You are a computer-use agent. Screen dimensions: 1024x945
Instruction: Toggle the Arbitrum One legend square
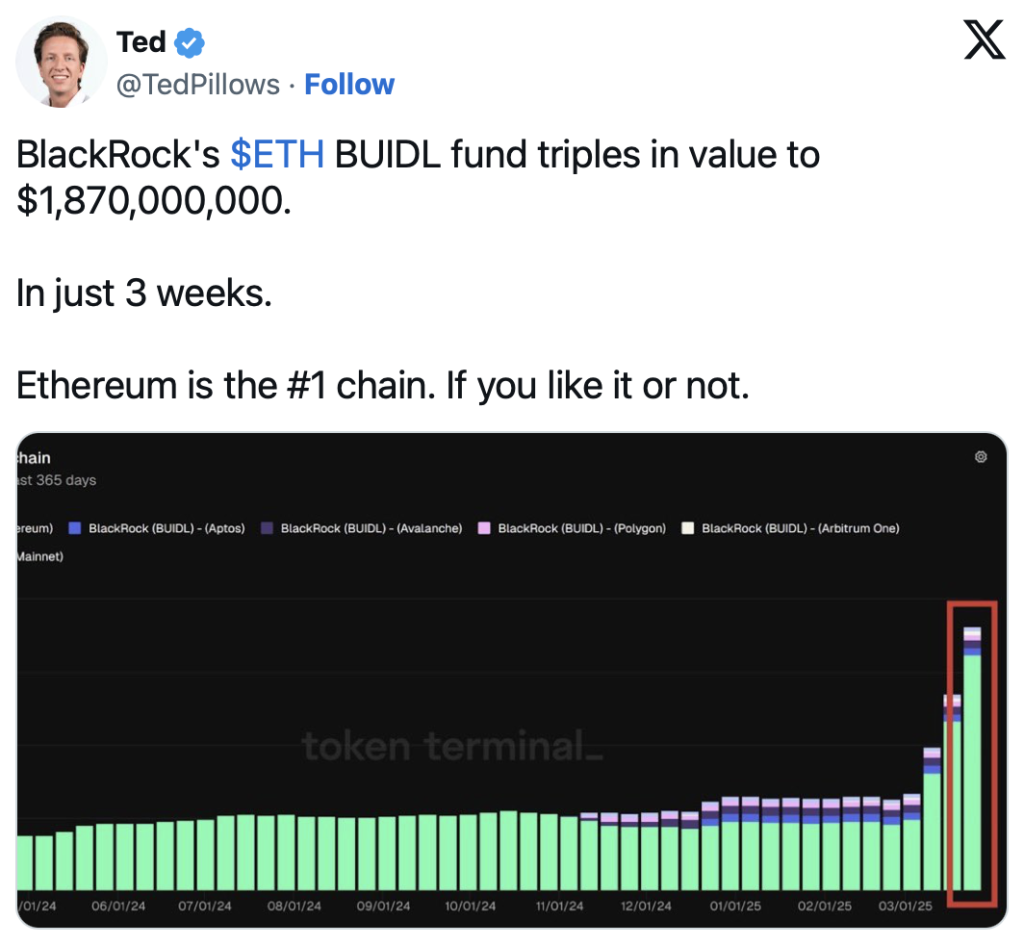pyautogui.click(x=688, y=528)
